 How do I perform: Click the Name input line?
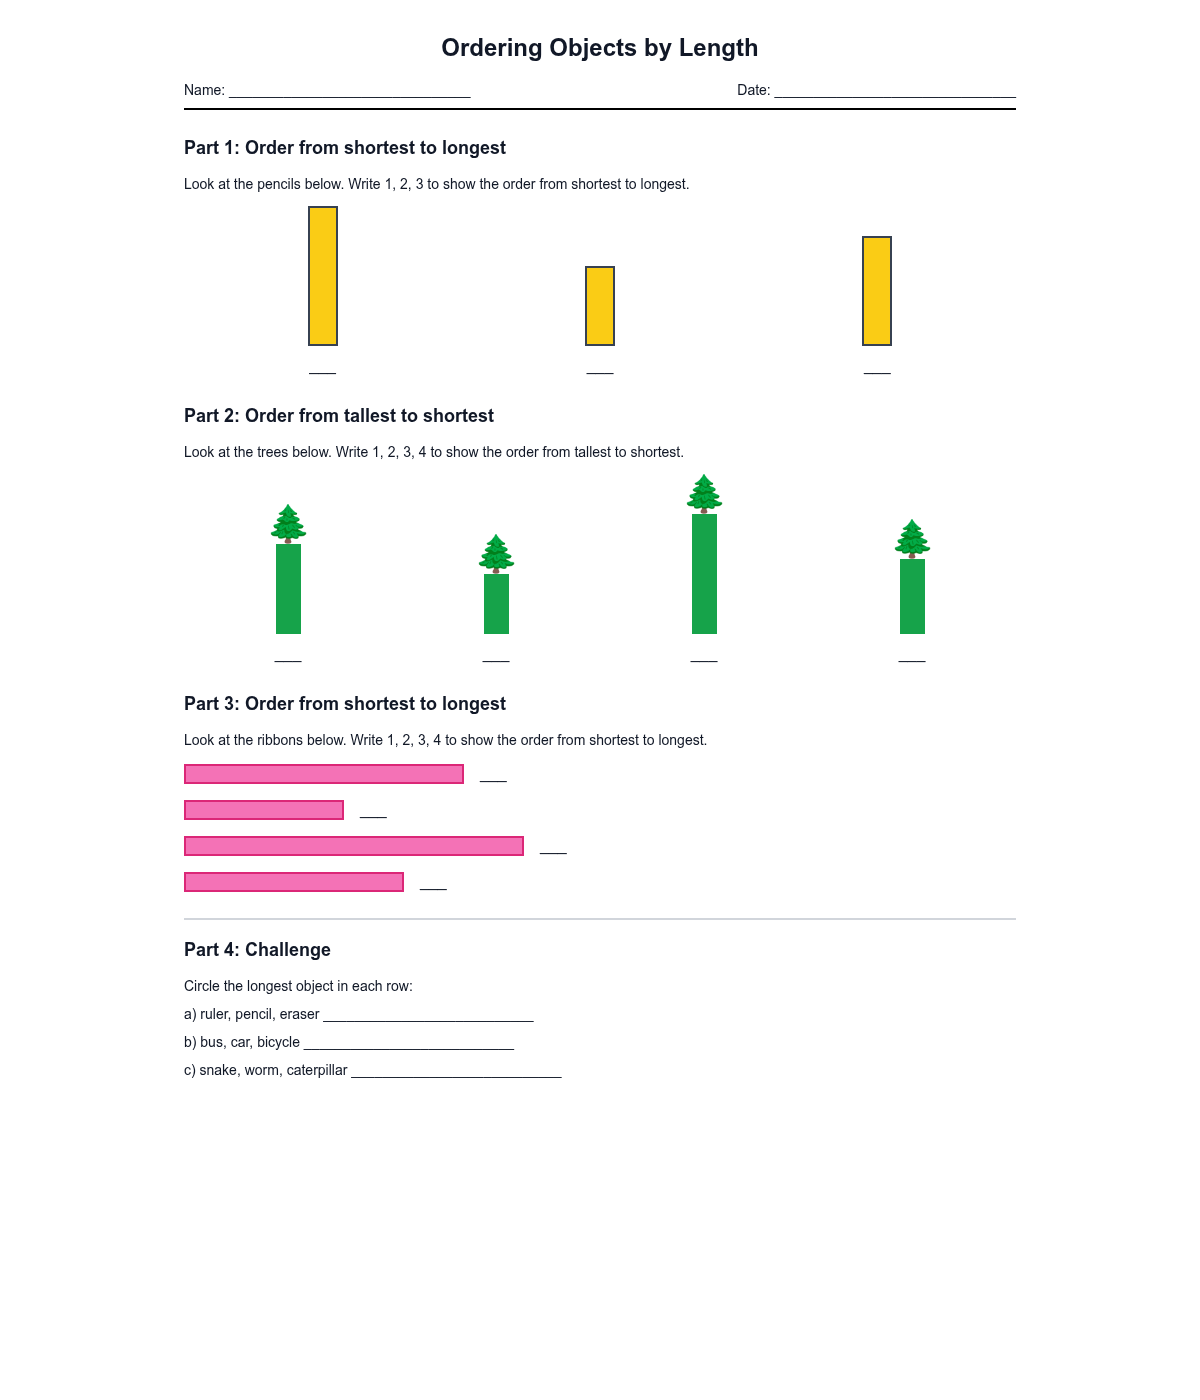[x=350, y=91]
